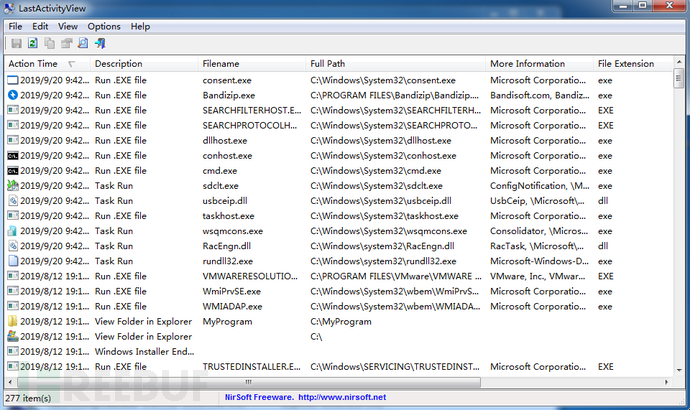Click the wsqmcons.exe row icon

point(13,231)
